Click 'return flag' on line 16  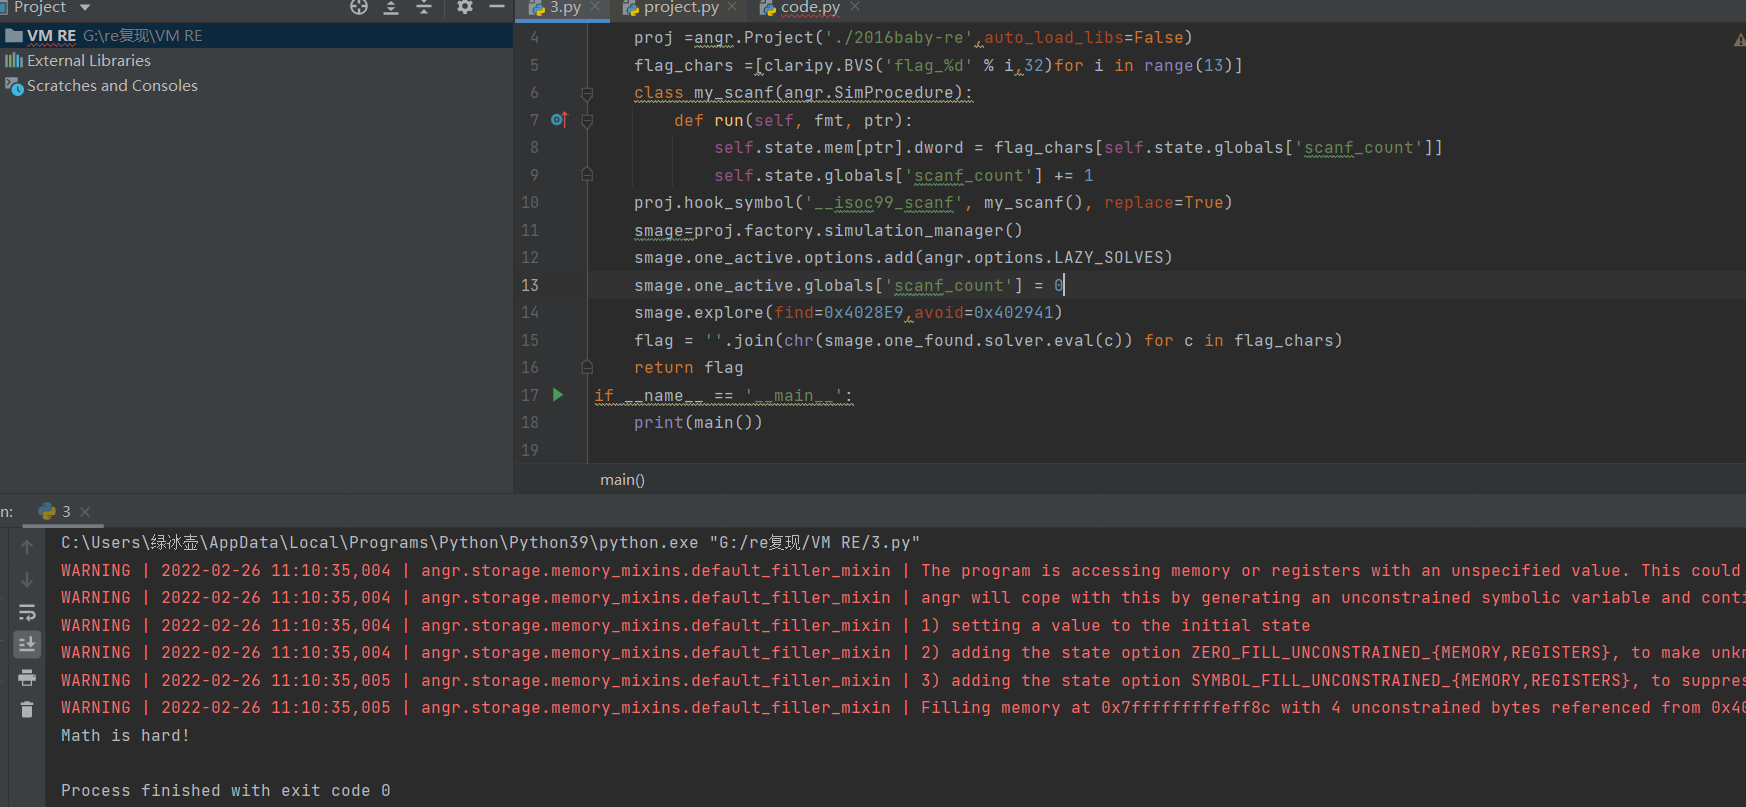click(688, 368)
